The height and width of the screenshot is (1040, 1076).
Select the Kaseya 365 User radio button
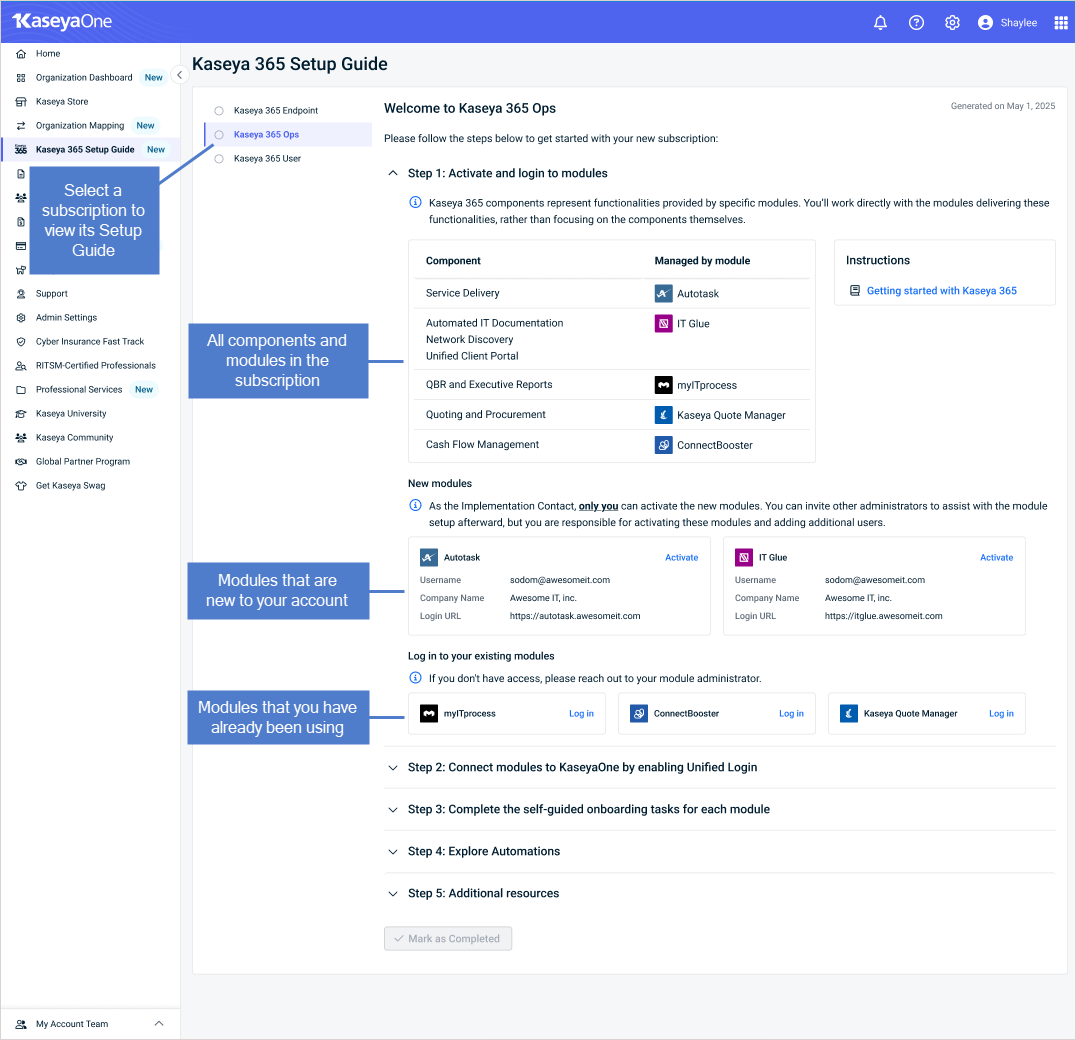[x=219, y=158]
